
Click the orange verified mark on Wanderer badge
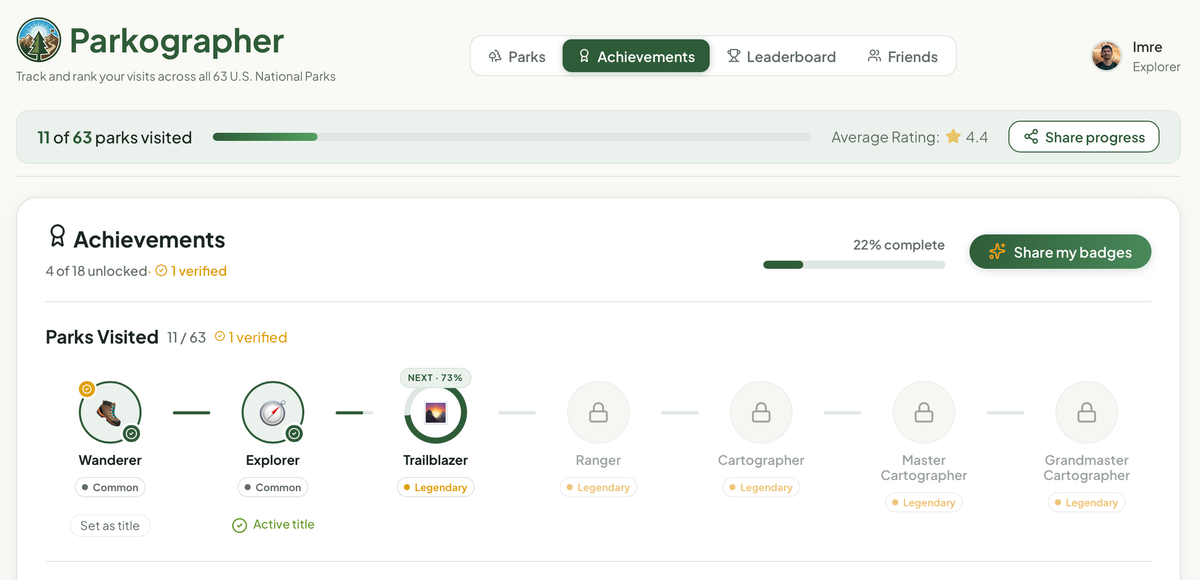pos(87,389)
